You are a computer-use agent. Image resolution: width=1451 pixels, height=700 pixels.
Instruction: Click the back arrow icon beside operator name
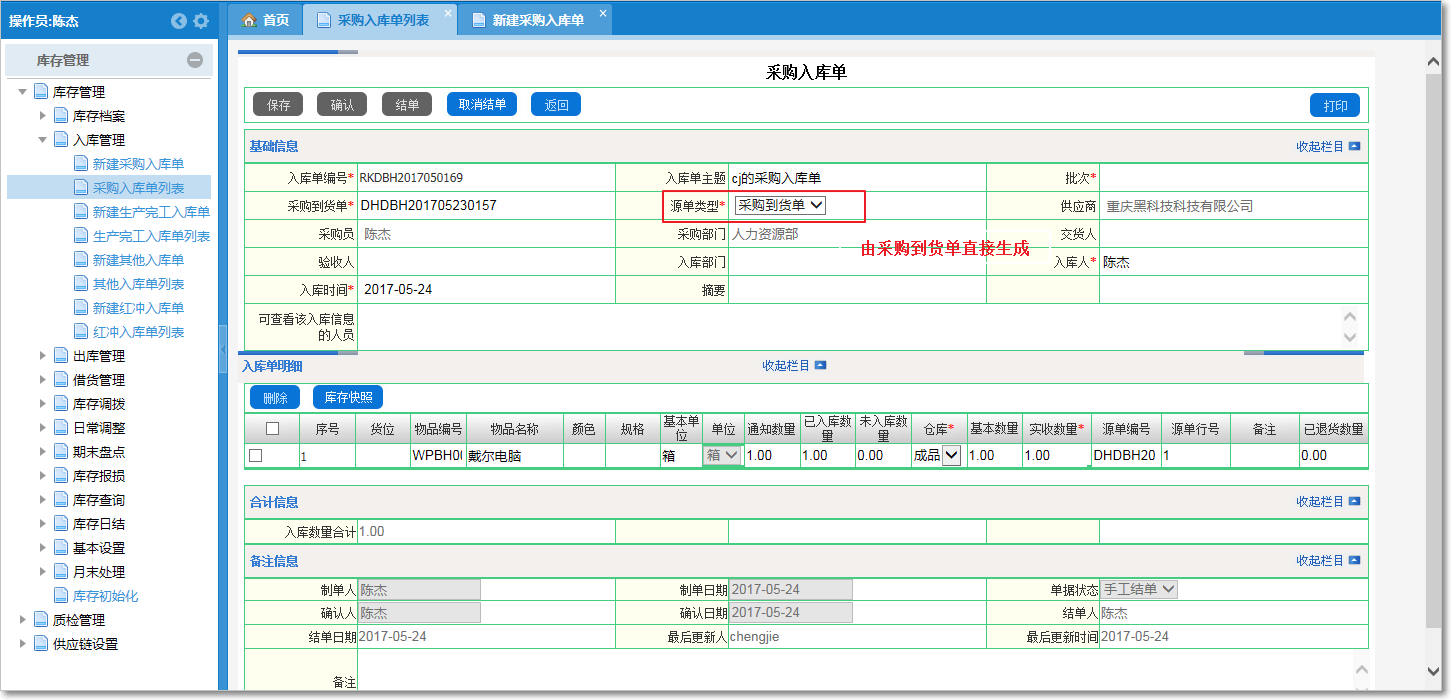179,21
